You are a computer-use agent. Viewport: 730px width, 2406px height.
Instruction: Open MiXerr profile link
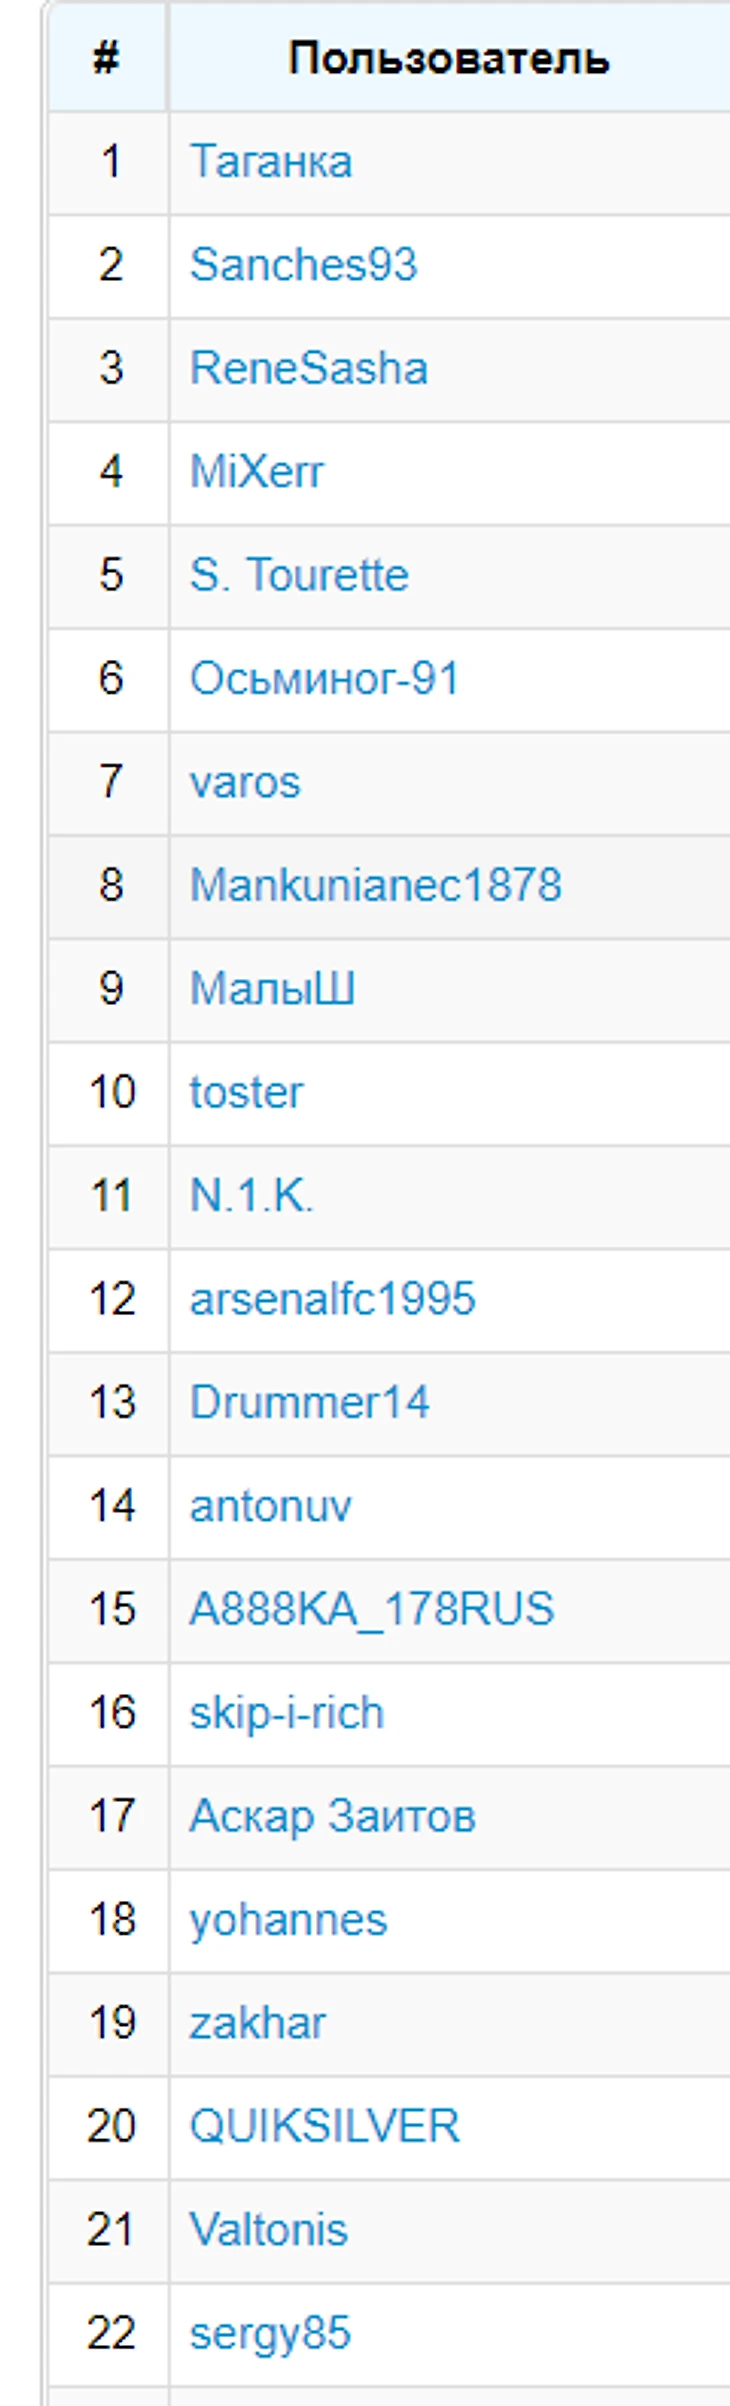(257, 471)
